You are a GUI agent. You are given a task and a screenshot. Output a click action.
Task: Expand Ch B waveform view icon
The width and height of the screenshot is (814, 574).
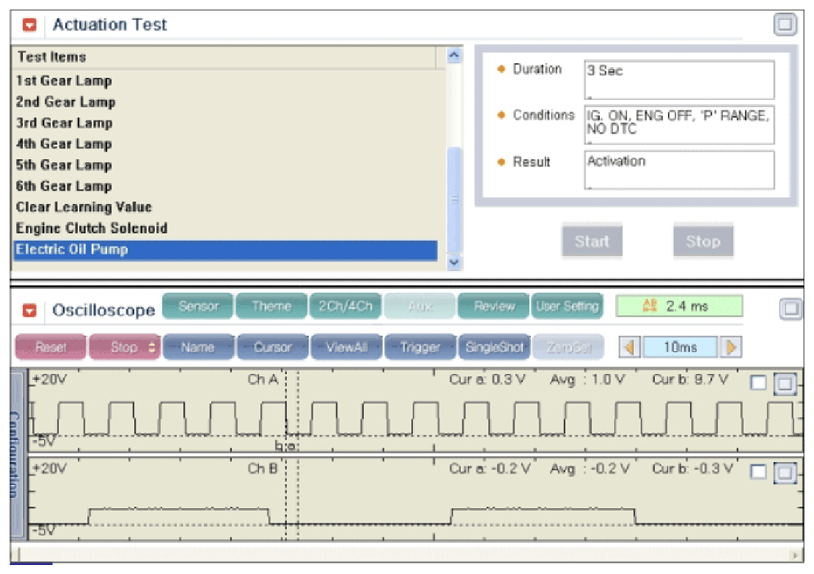coord(785,473)
